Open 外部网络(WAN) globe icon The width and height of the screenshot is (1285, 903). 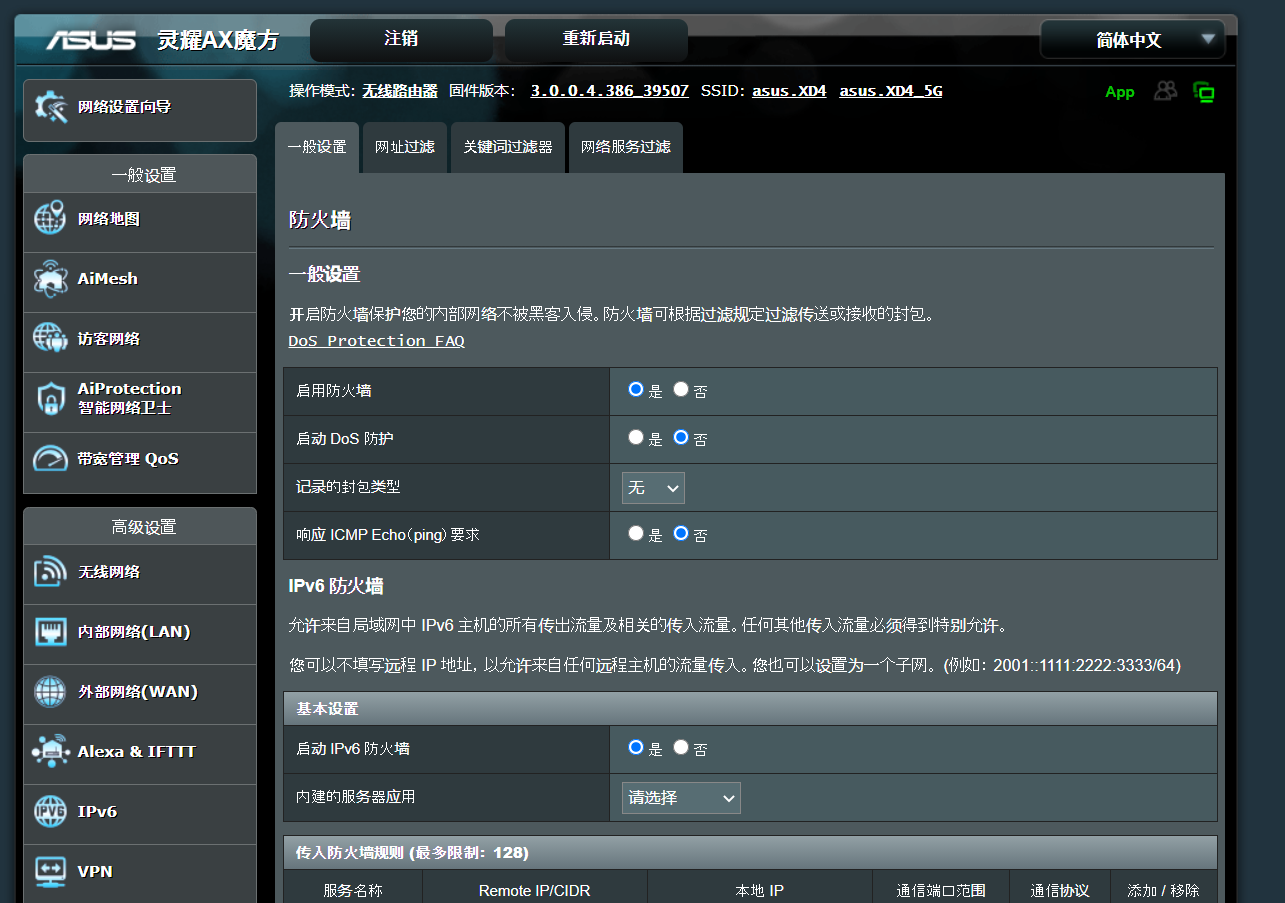click(x=50, y=692)
